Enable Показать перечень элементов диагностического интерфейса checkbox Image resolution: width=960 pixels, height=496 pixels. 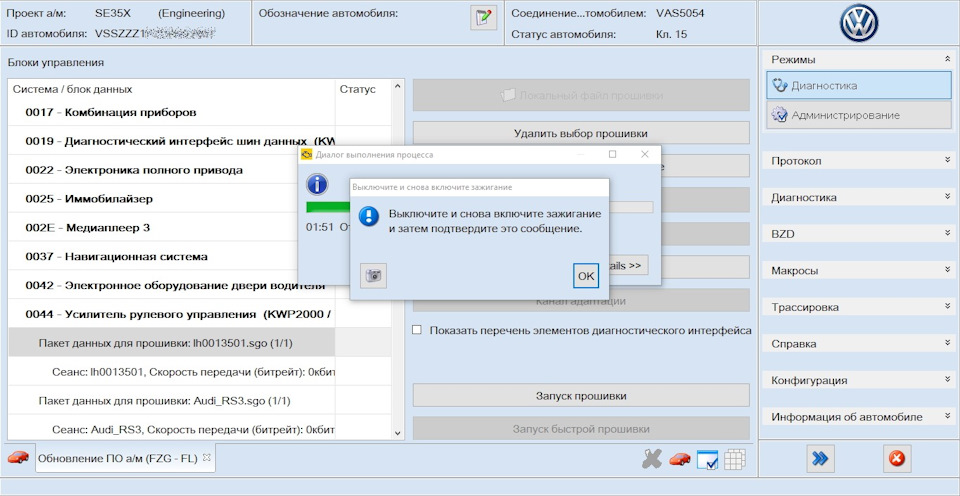(417, 330)
